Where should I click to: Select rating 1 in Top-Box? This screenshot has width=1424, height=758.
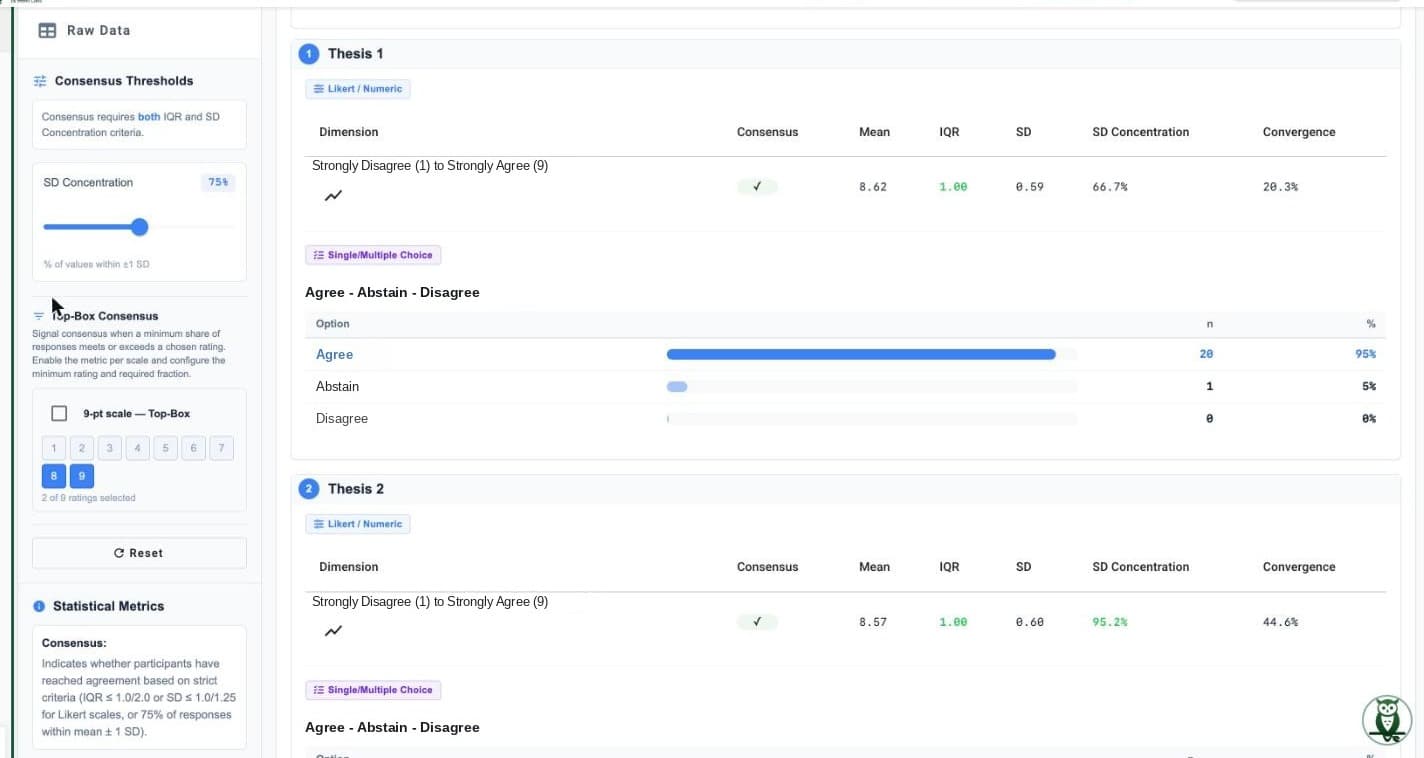(54, 448)
